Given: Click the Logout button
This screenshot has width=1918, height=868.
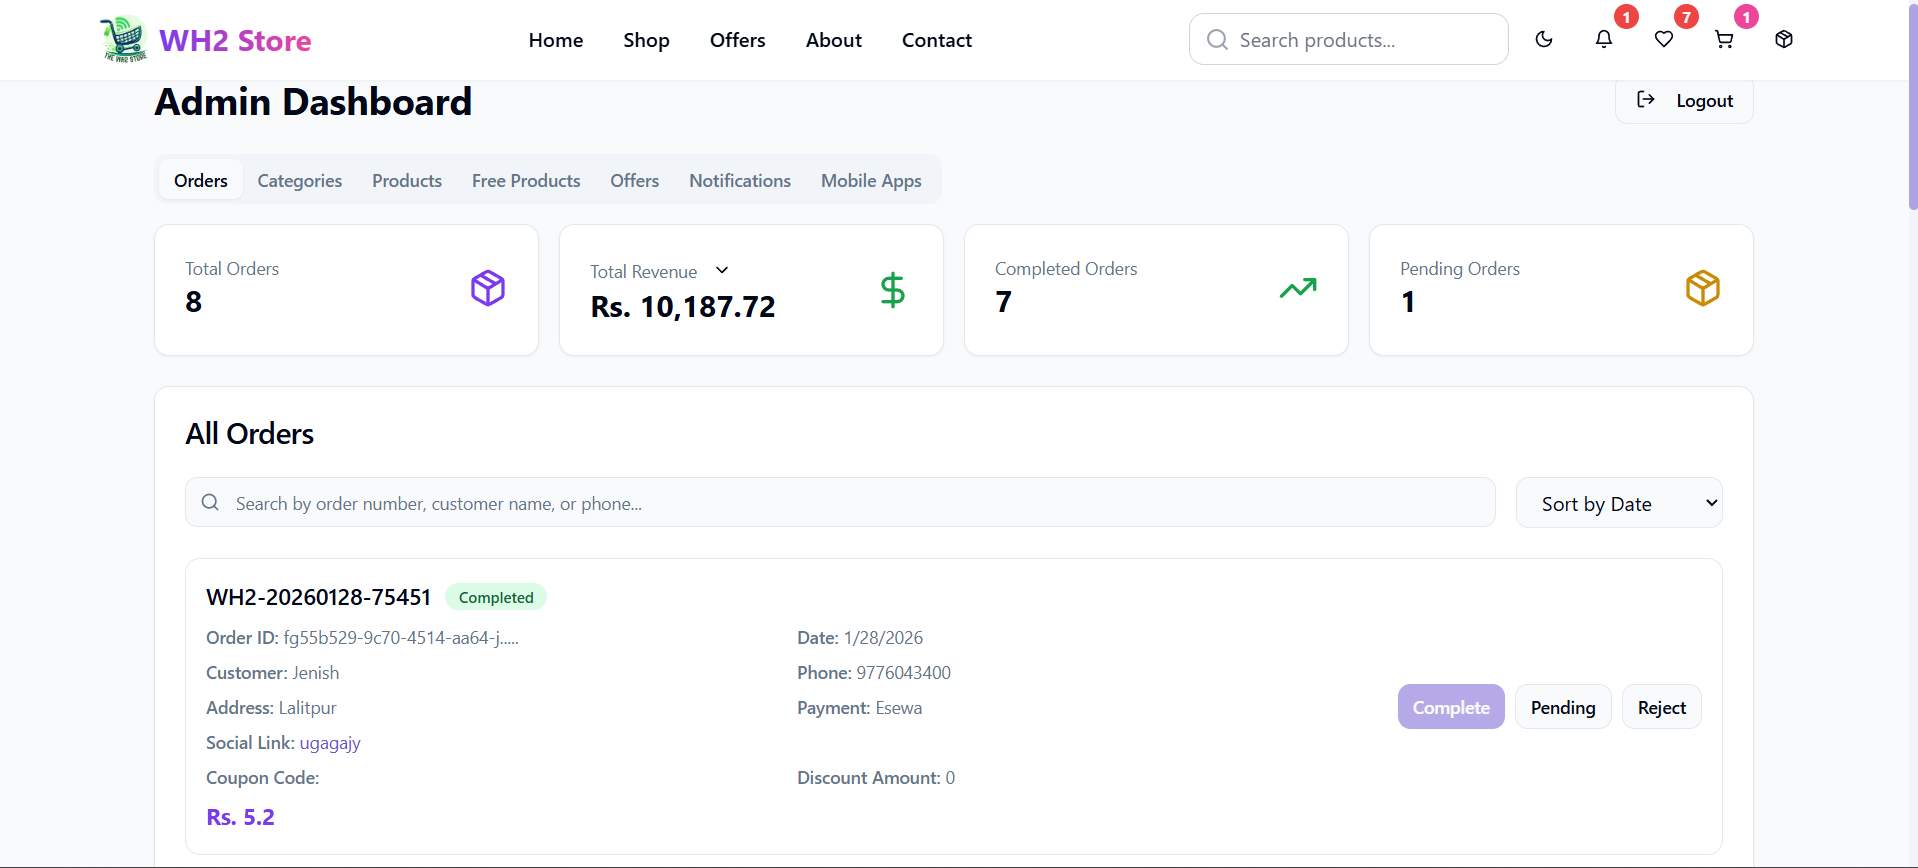Looking at the screenshot, I should click(x=1684, y=101).
